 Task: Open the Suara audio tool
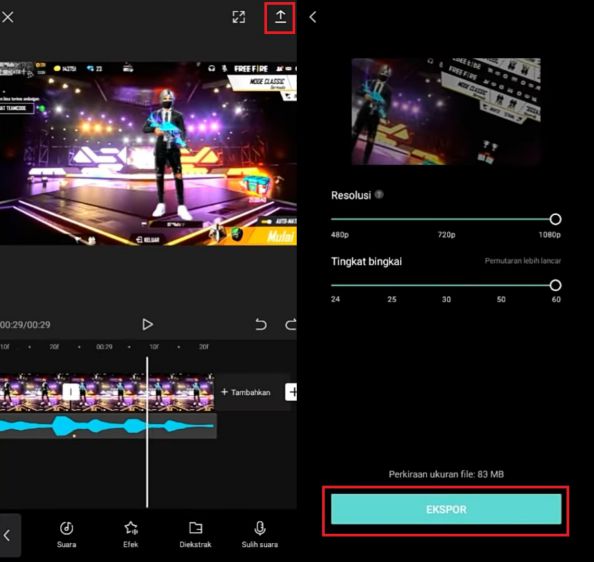coord(67,534)
